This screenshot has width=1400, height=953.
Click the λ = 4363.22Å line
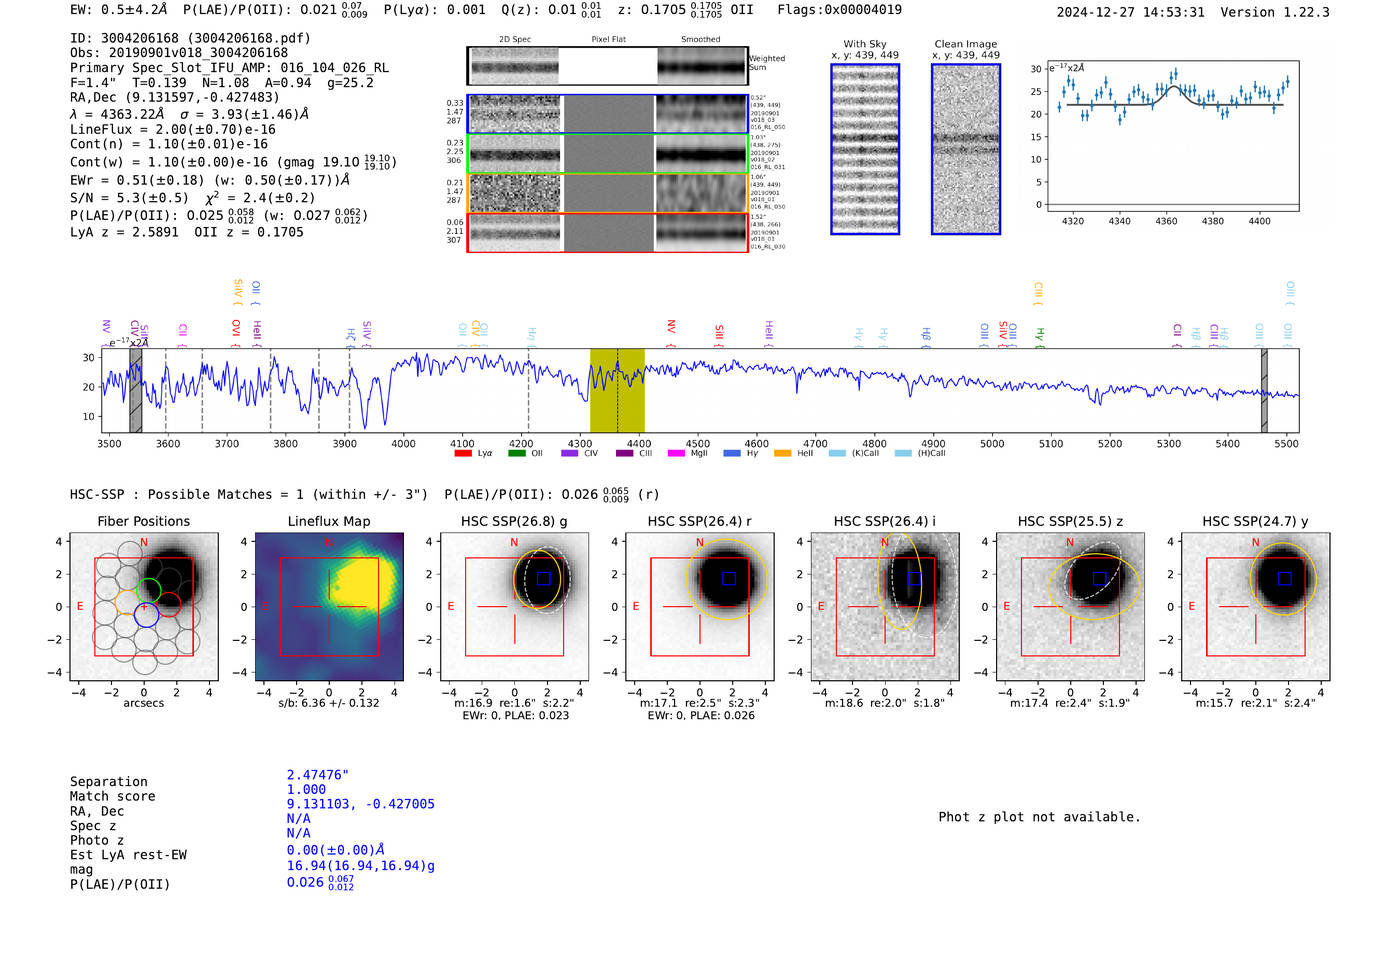click(x=190, y=114)
